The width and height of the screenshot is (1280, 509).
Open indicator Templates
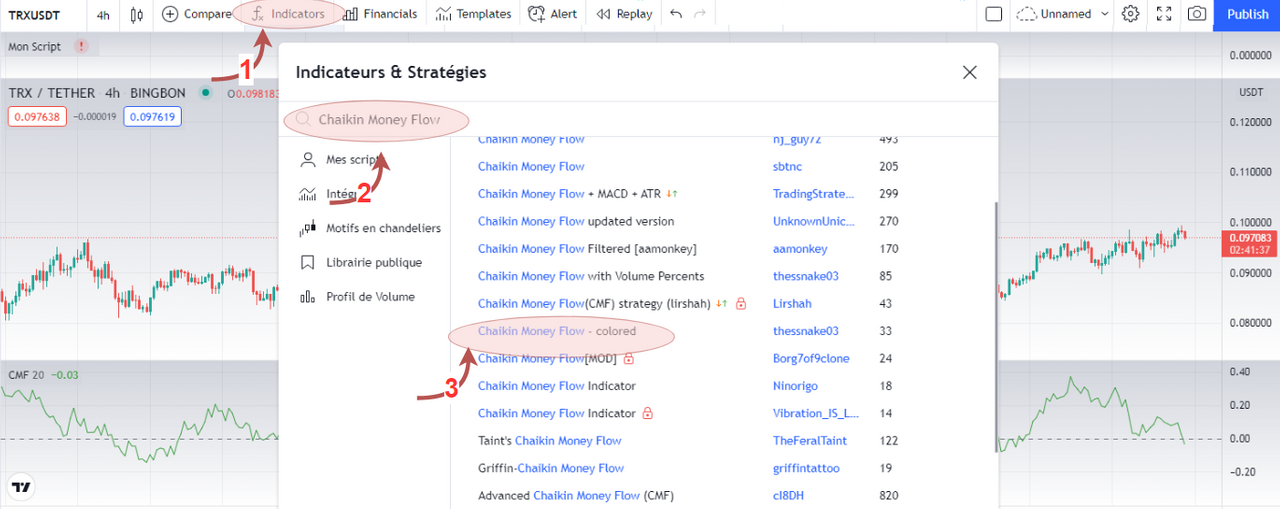pyautogui.click(x=474, y=14)
